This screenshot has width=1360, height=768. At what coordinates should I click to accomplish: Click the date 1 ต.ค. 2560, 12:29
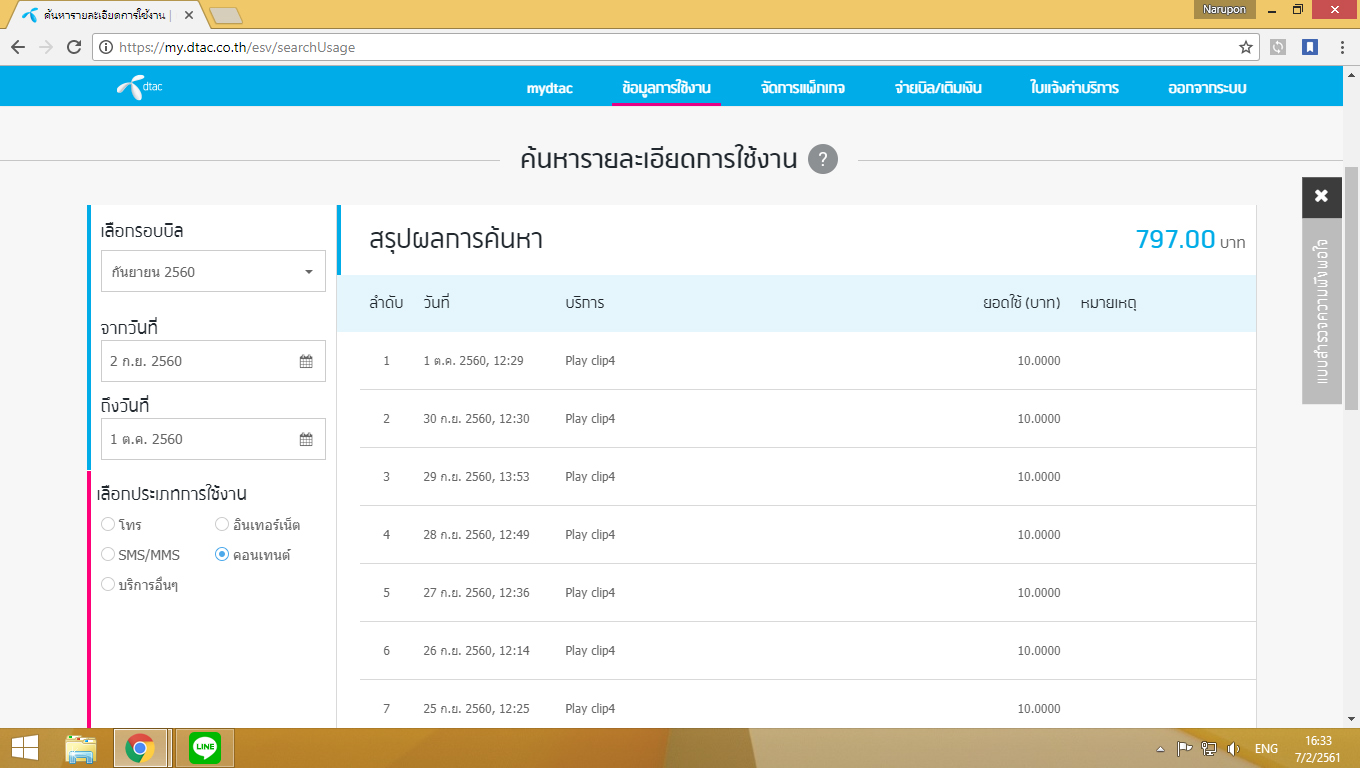click(x=473, y=361)
